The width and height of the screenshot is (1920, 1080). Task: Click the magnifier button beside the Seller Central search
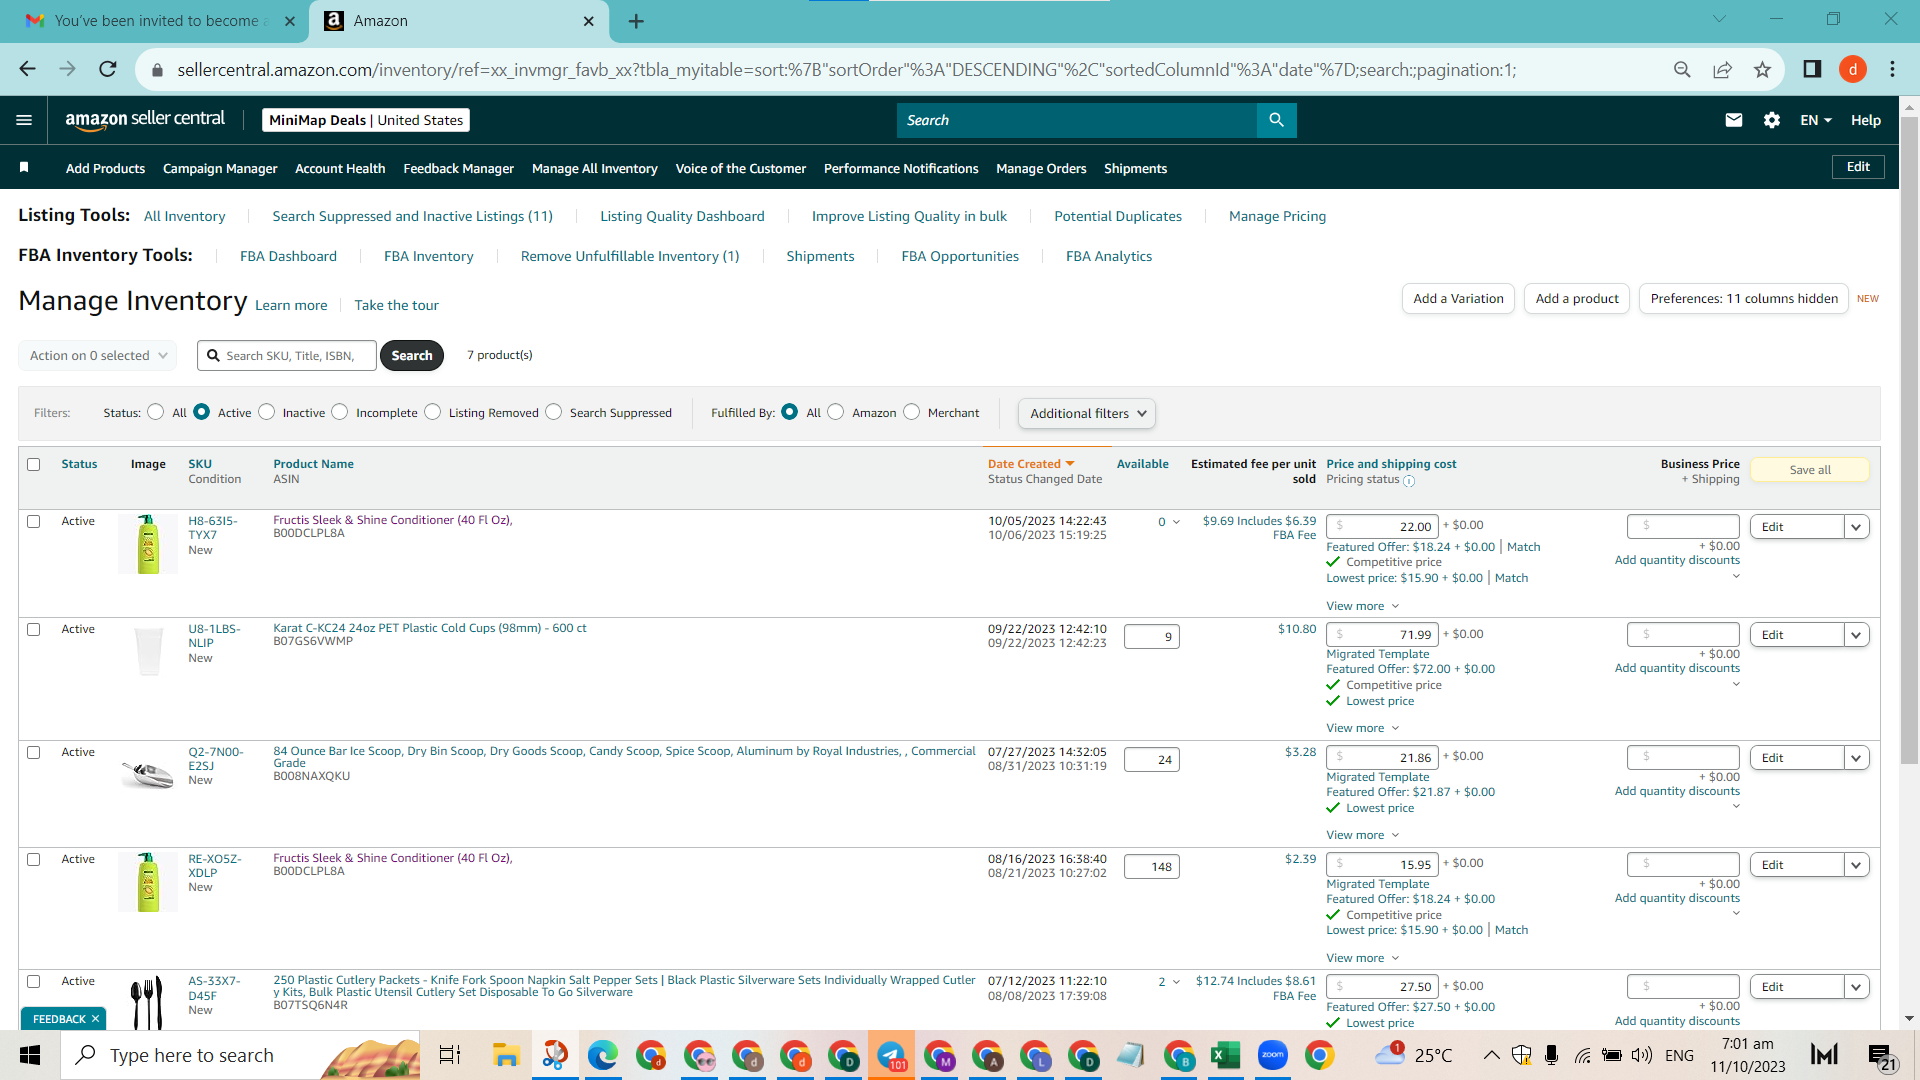1276,120
